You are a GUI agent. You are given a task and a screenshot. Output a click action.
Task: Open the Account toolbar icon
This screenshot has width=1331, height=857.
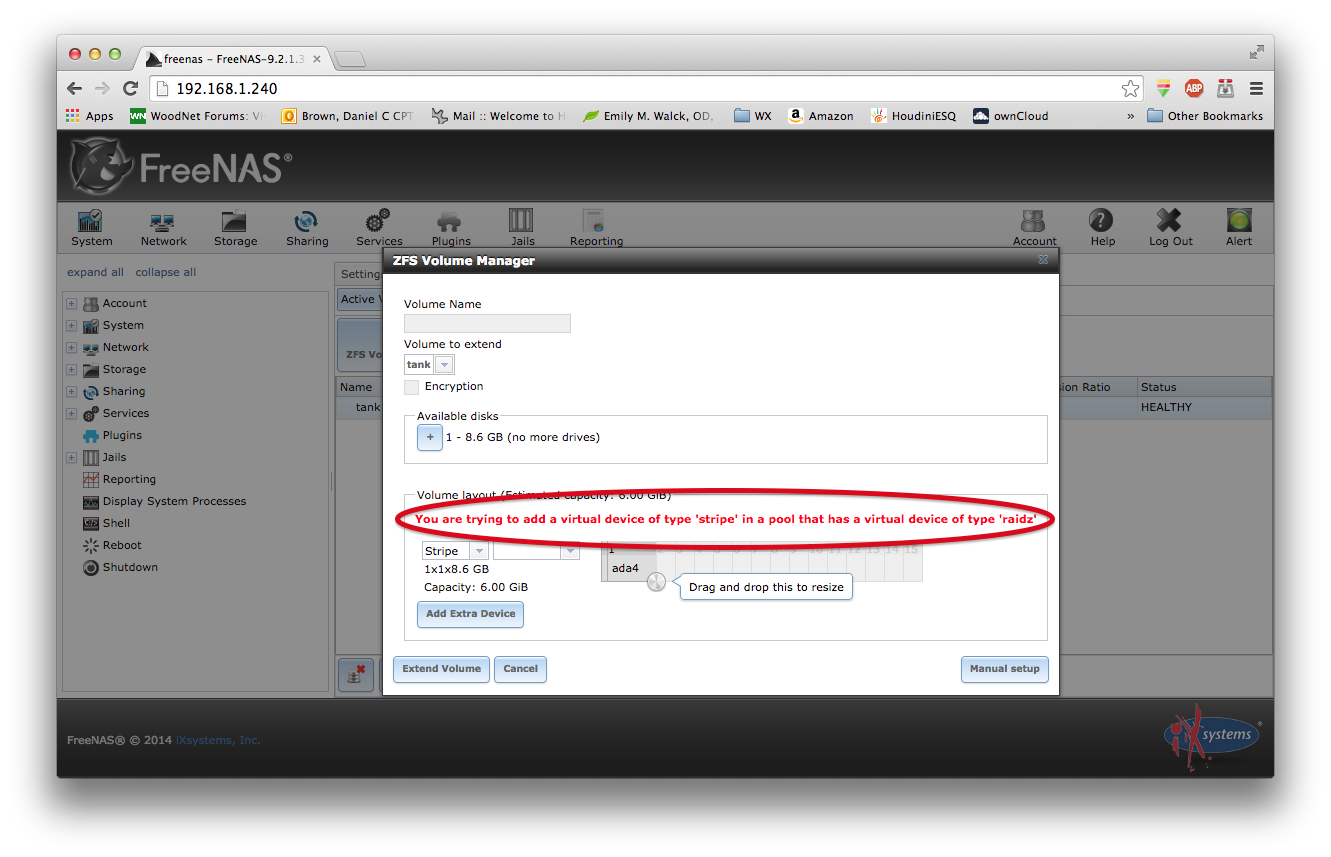[1034, 227]
